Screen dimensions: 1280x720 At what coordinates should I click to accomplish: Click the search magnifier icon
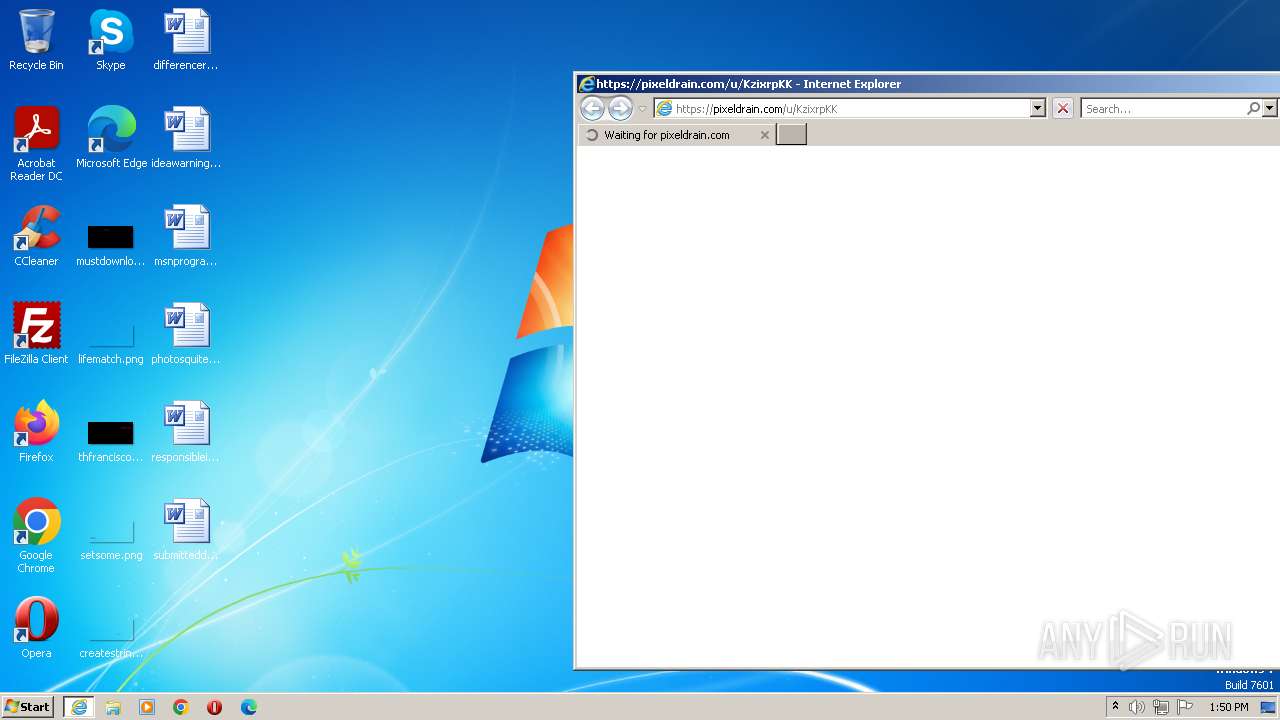[x=1253, y=108]
